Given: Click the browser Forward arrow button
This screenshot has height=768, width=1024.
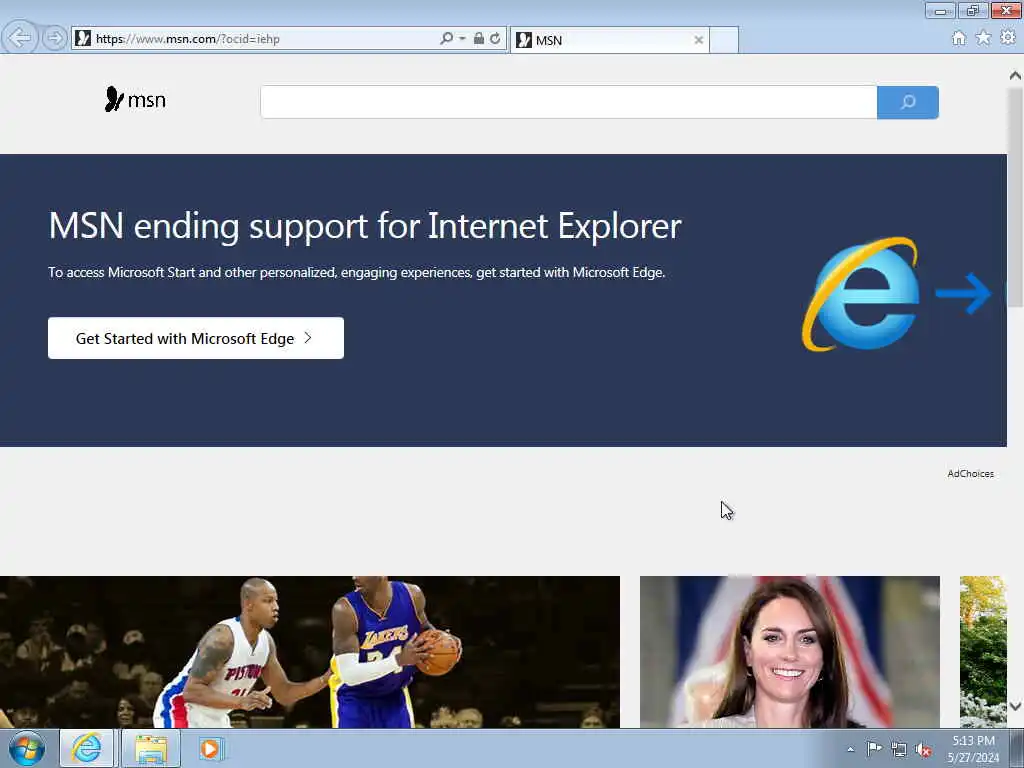Looking at the screenshot, I should tap(55, 38).
